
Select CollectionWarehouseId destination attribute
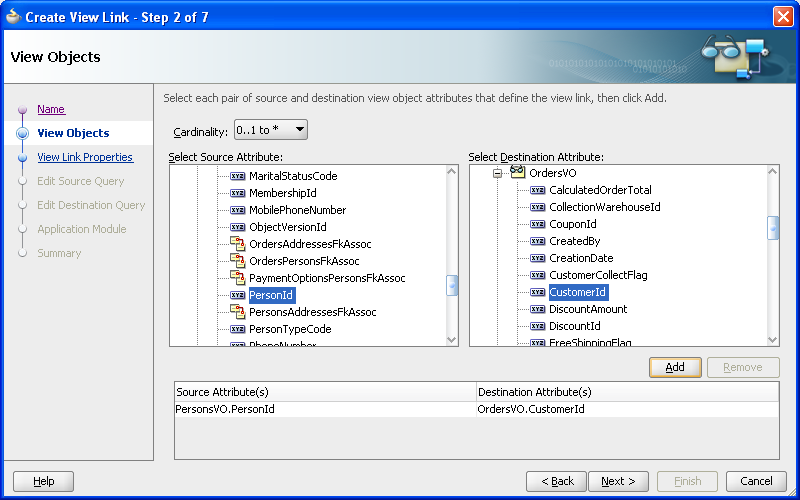click(605, 207)
